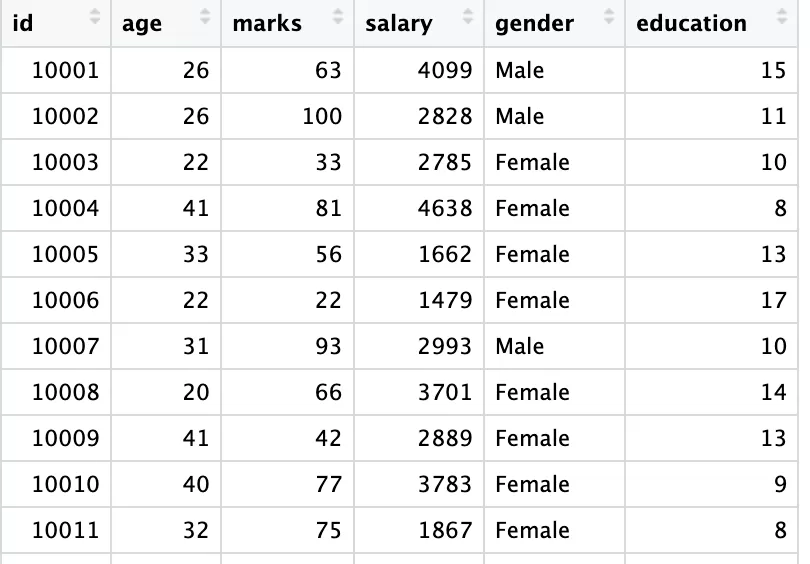Viewport: 810px width, 564px height.
Task: Click the education column sort arrows
Action: tap(781, 17)
